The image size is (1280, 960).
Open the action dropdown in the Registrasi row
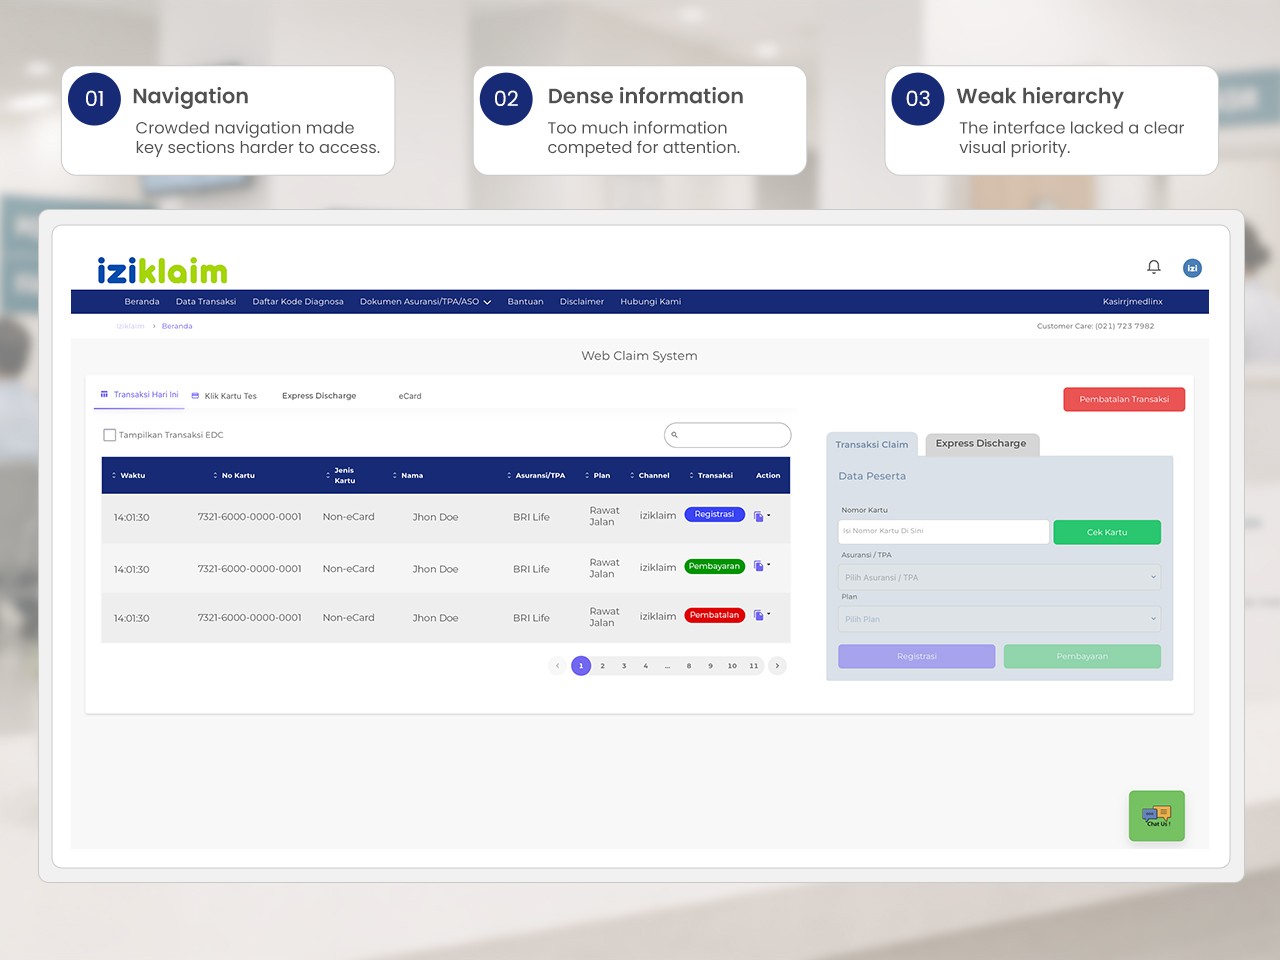(768, 516)
